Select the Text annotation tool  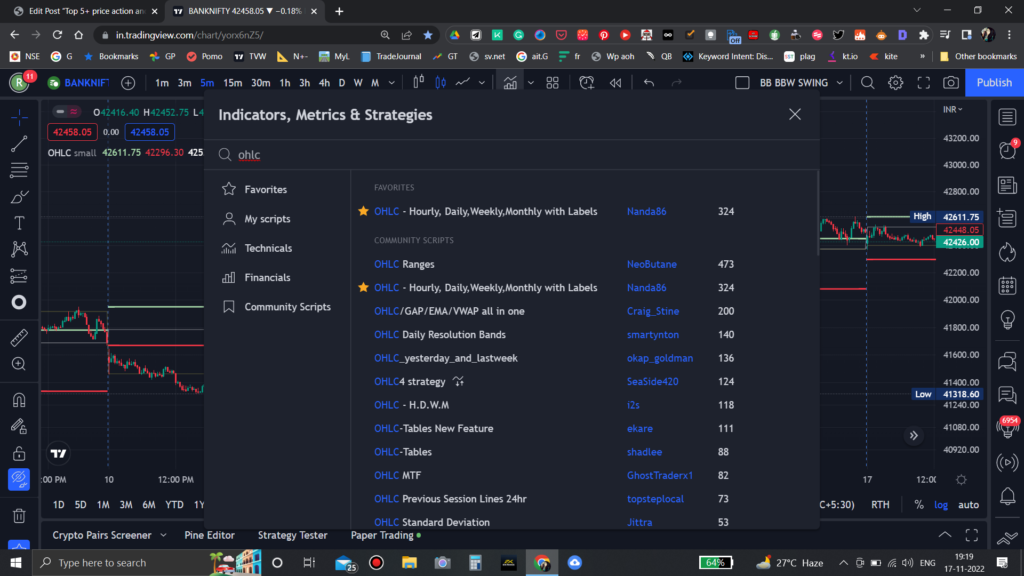coord(19,223)
